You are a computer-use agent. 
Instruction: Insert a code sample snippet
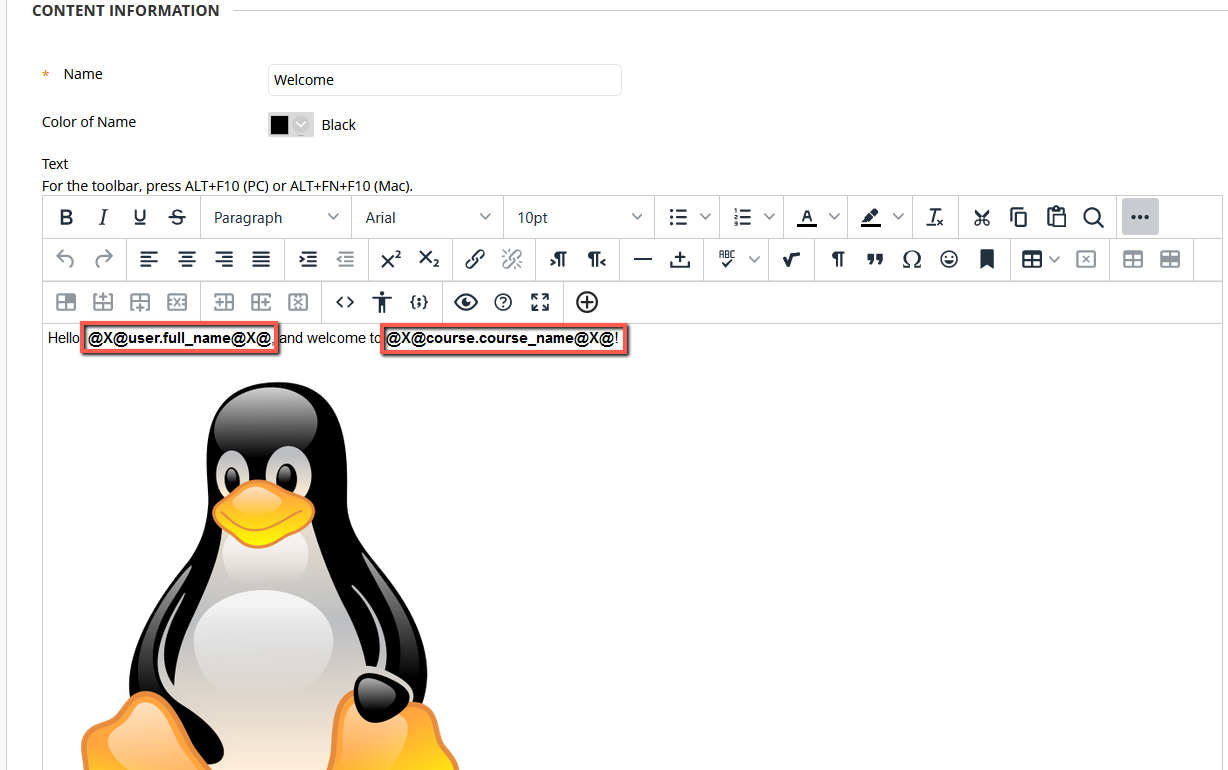coord(419,301)
